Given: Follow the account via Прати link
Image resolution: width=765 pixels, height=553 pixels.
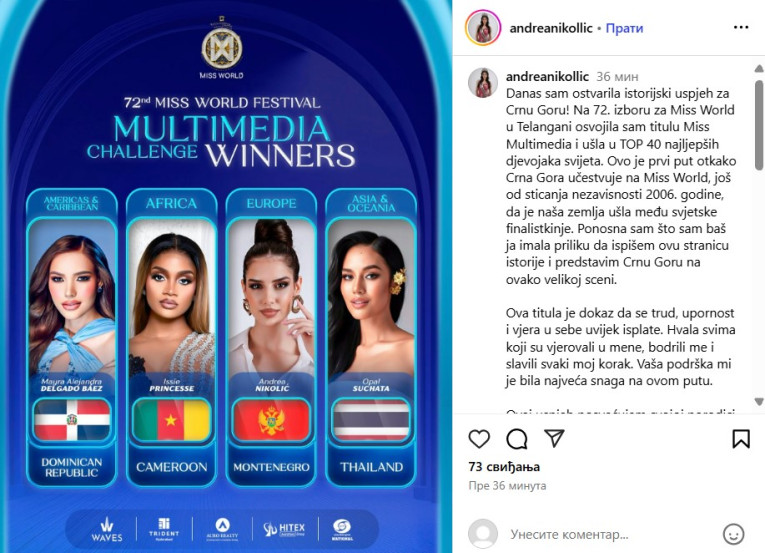Looking at the screenshot, I should click(x=624, y=28).
